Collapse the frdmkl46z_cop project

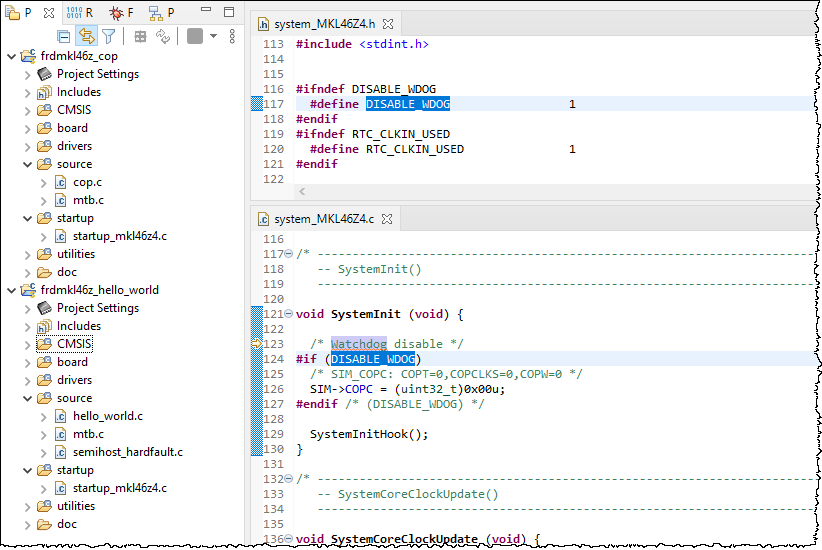(12, 56)
